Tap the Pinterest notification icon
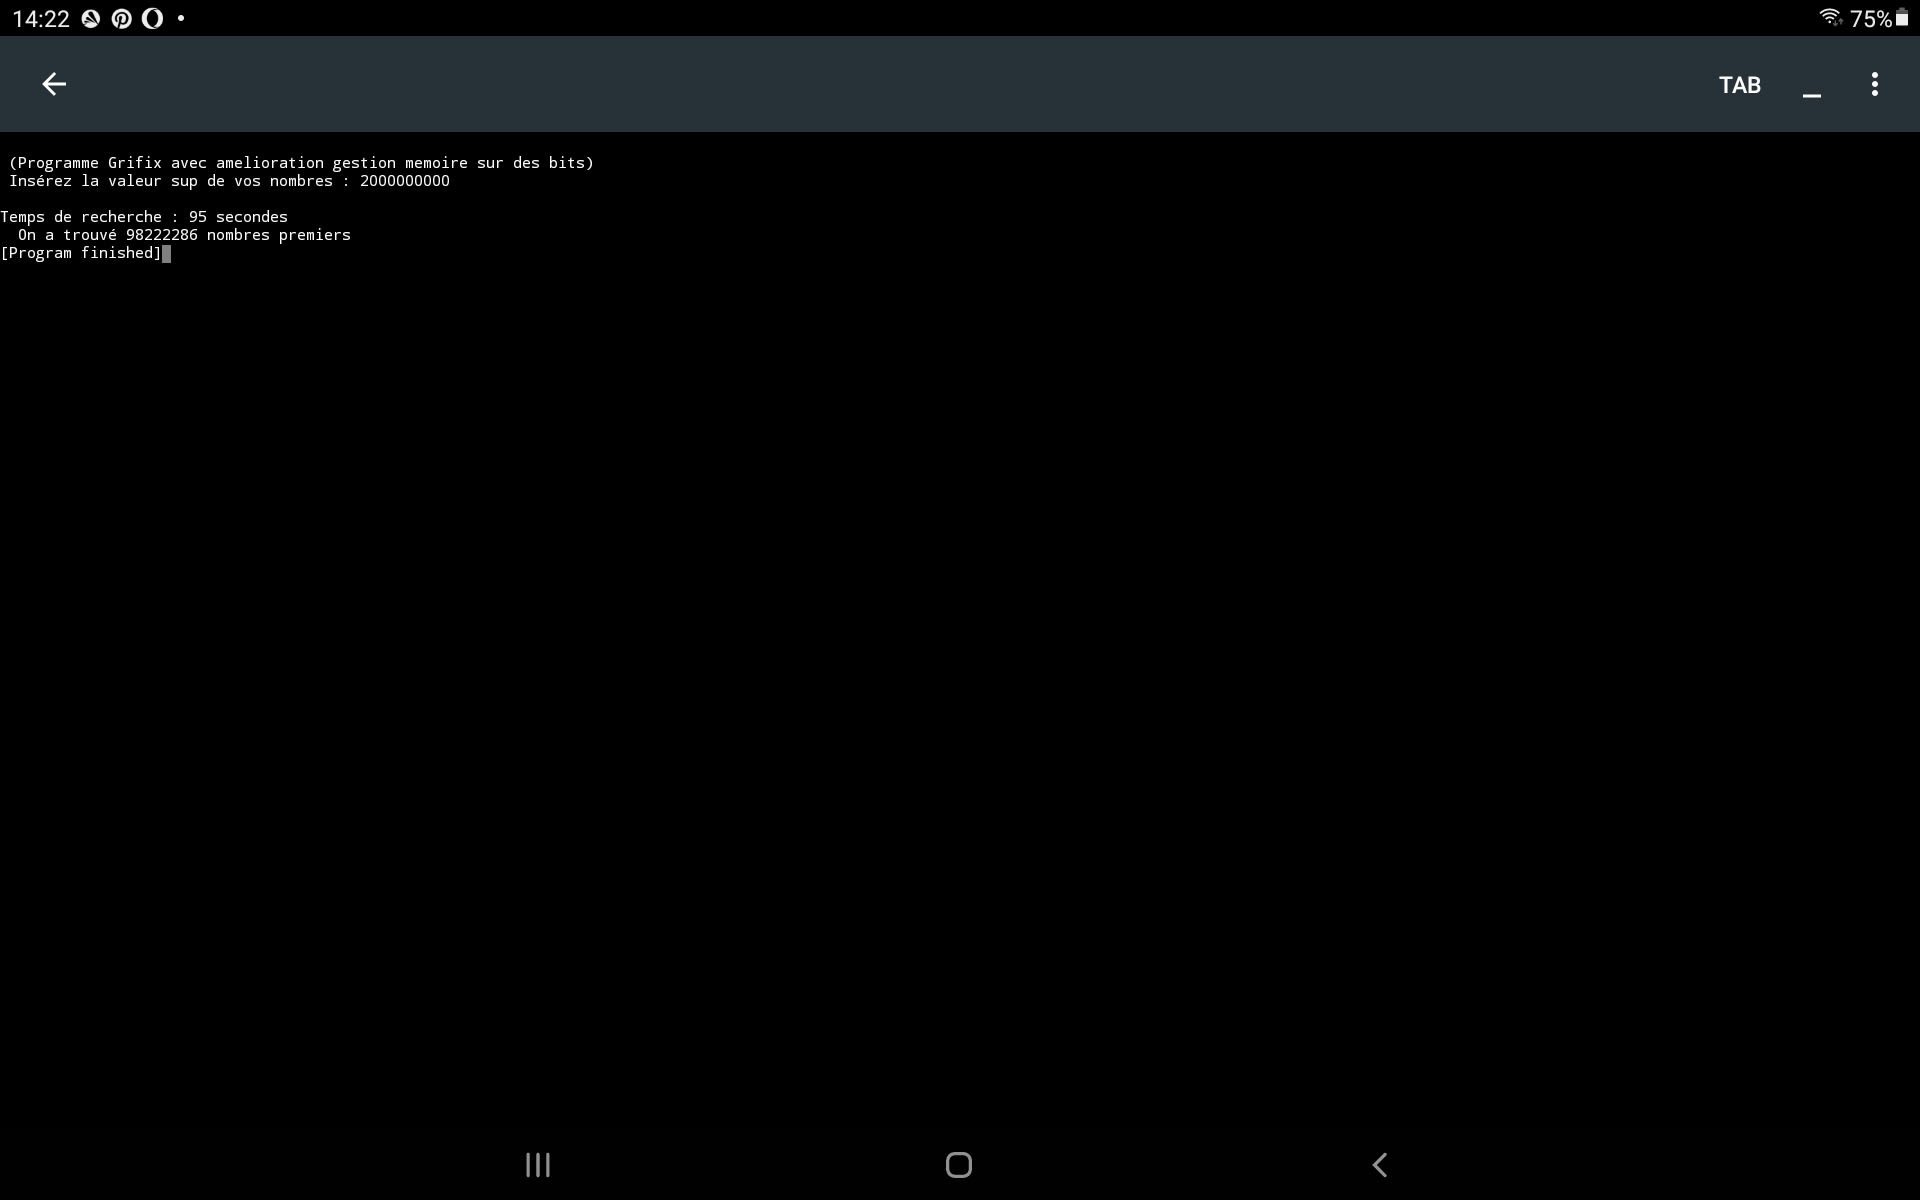This screenshot has width=1920, height=1200. 121,19
